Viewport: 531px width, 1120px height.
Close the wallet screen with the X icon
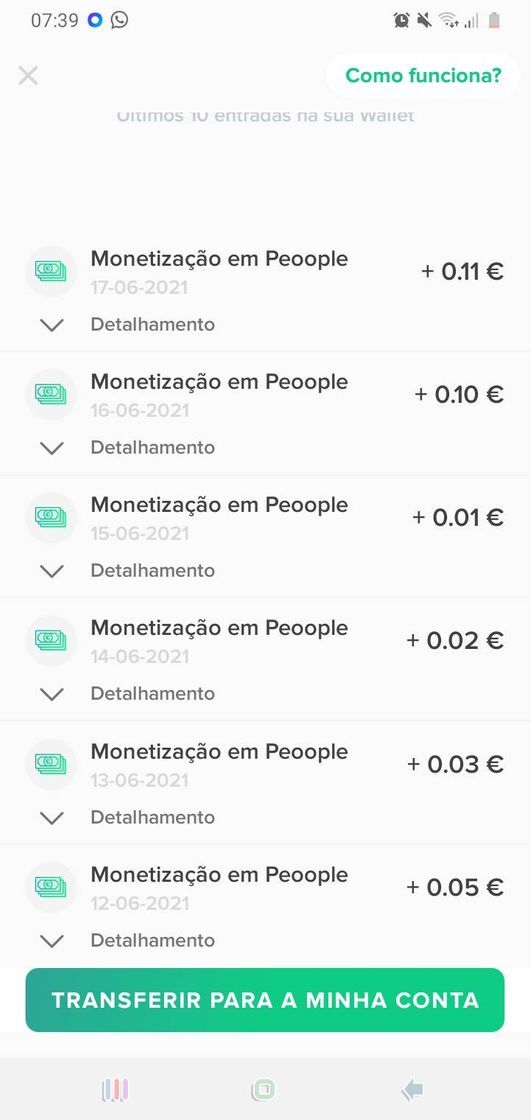pos(28,75)
